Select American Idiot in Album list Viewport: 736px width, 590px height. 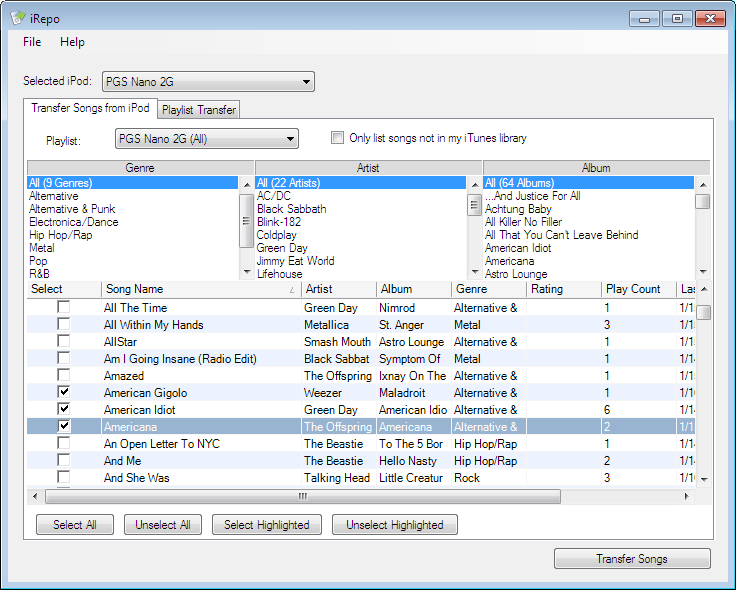click(x=589, y=248)
